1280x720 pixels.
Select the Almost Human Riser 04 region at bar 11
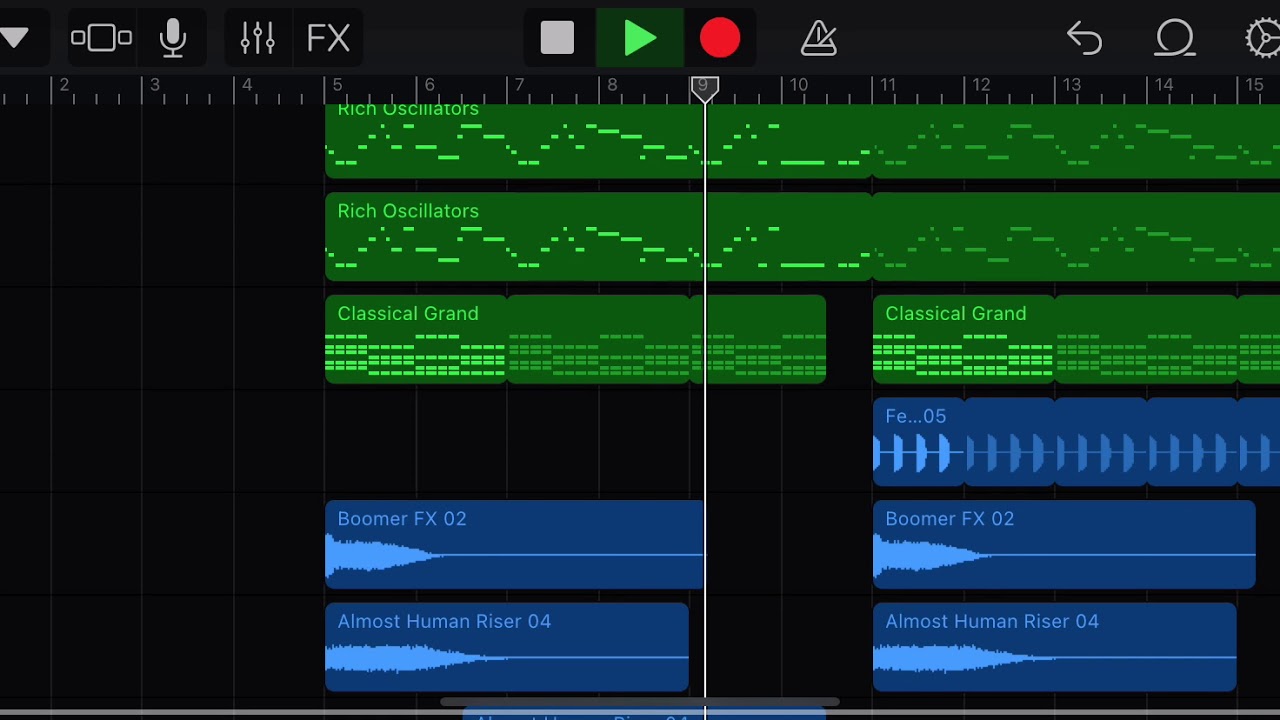[x=1055, y=647]
